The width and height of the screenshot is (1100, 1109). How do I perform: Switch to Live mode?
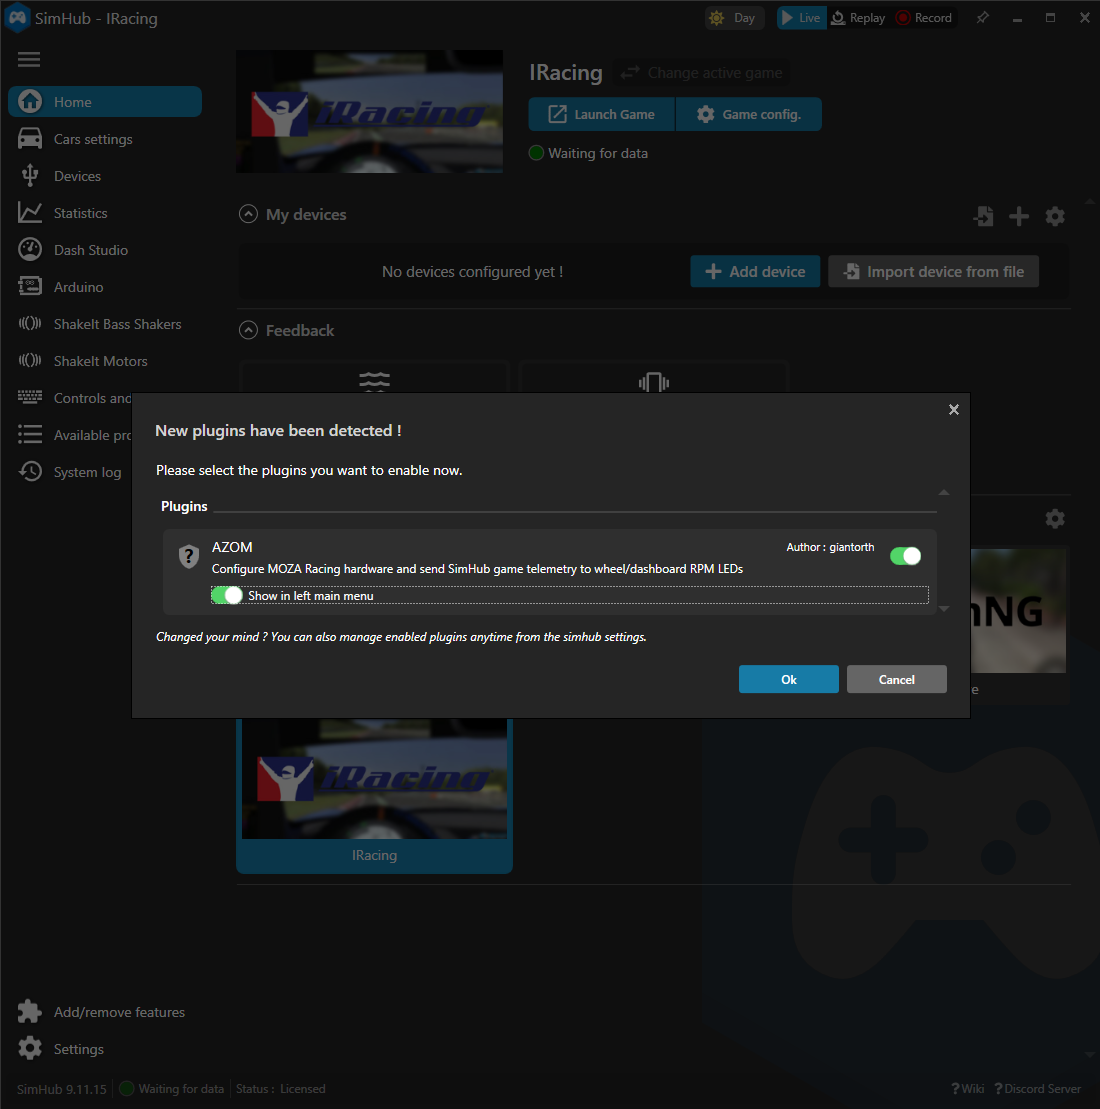pyautogui.click(x=801, y=18)
